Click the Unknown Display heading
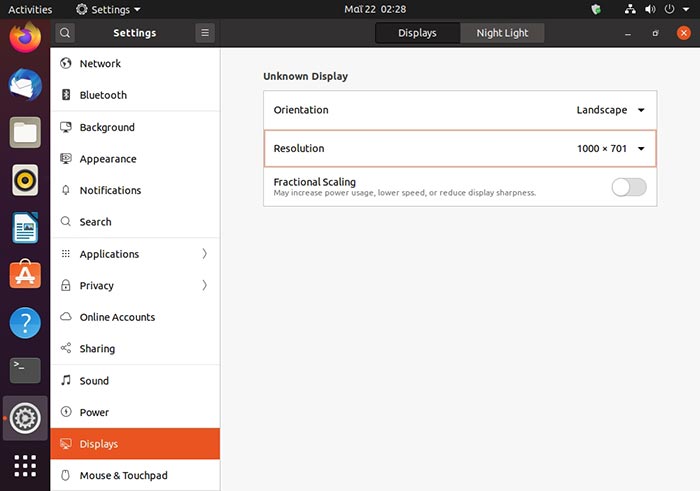Viewport: 700px width, 491px height. pos(305,76)
